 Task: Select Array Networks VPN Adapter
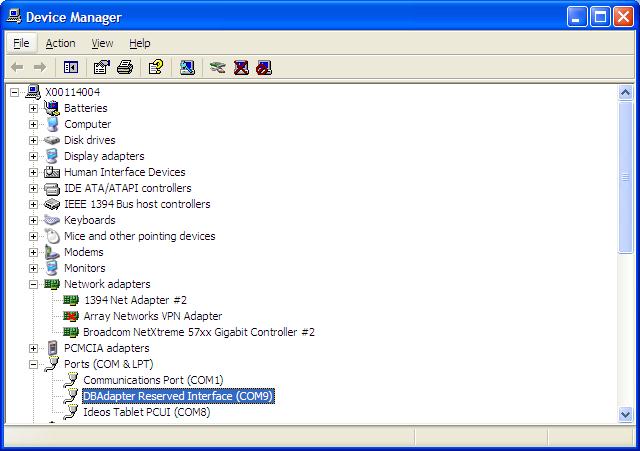tap(153, 316)
